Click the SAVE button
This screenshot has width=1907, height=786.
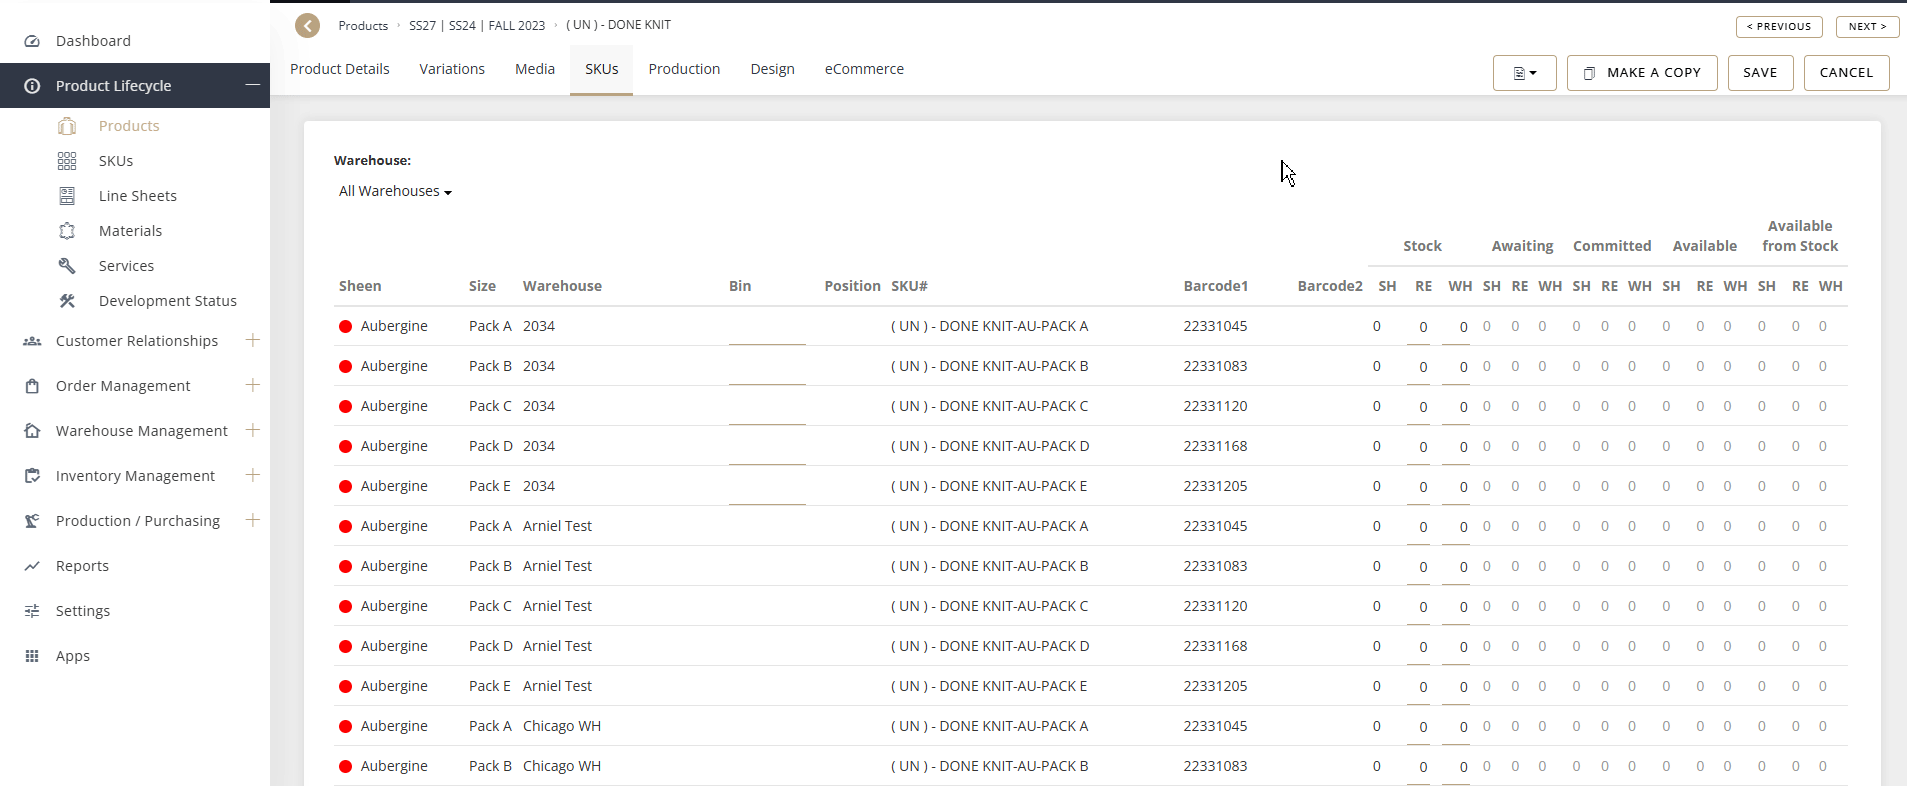coord(1759,73)
